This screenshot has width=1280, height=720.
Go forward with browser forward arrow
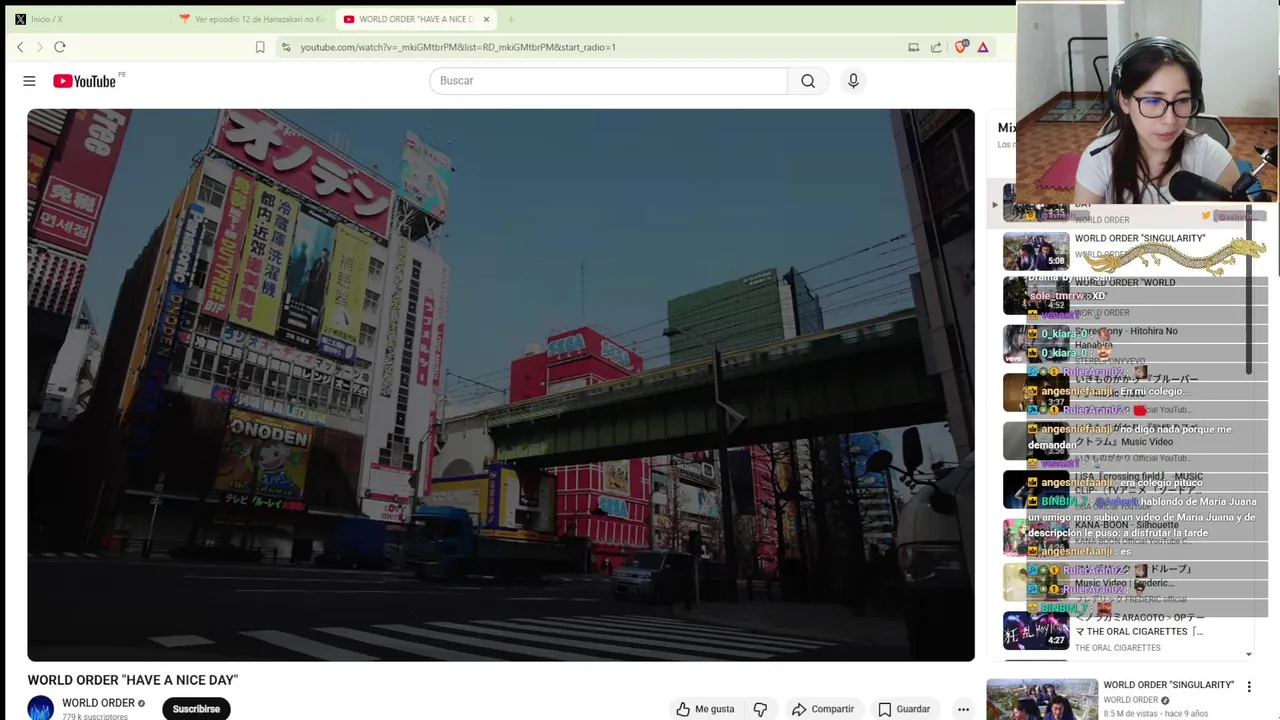[x=40, y=47]
